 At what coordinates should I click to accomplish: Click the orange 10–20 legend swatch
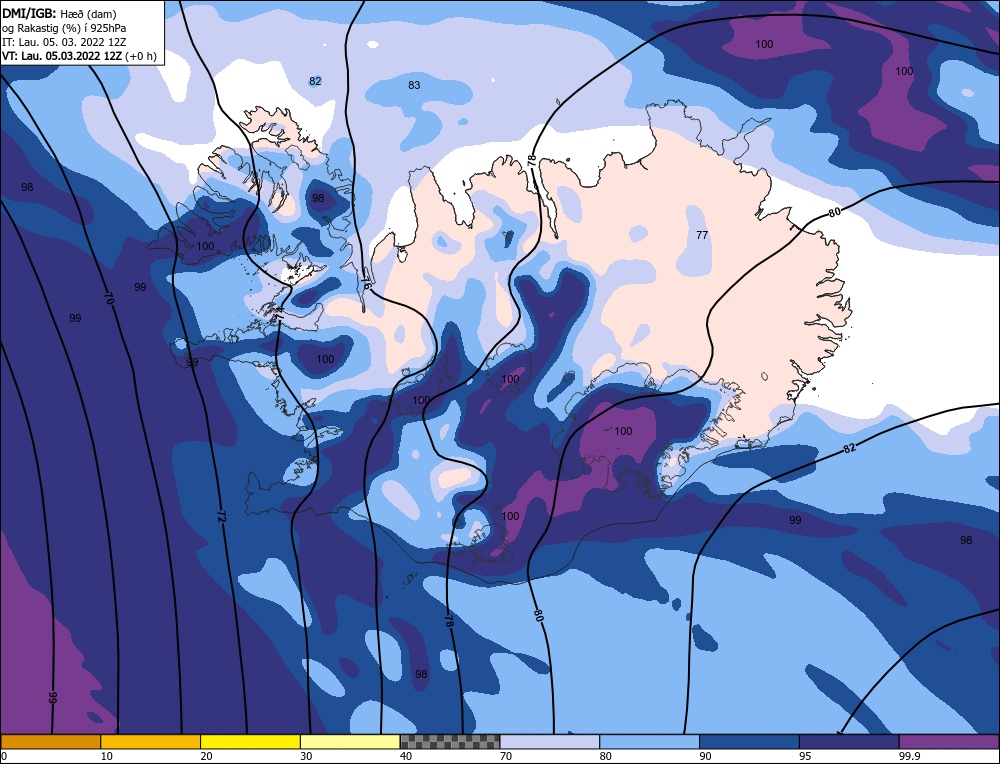(151, 741)
